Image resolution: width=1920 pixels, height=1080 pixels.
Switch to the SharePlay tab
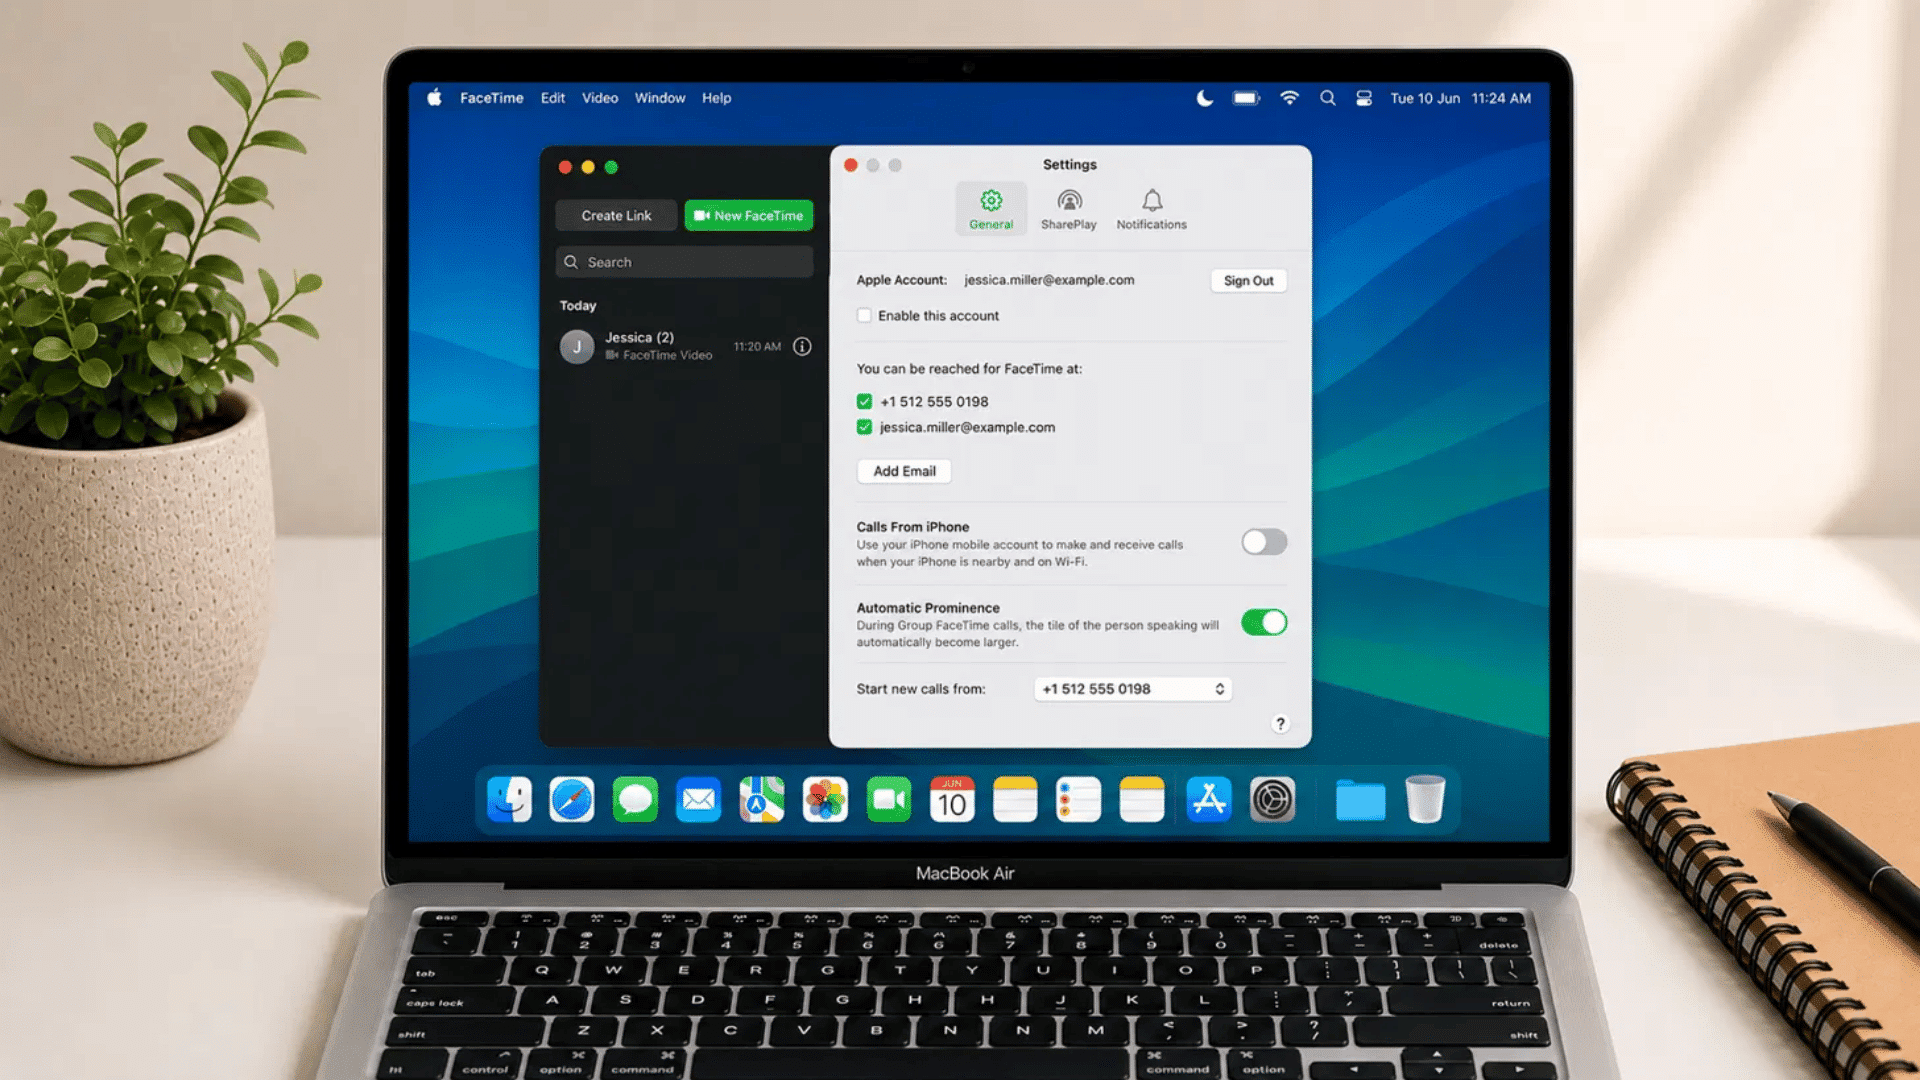click(1069, 209)
